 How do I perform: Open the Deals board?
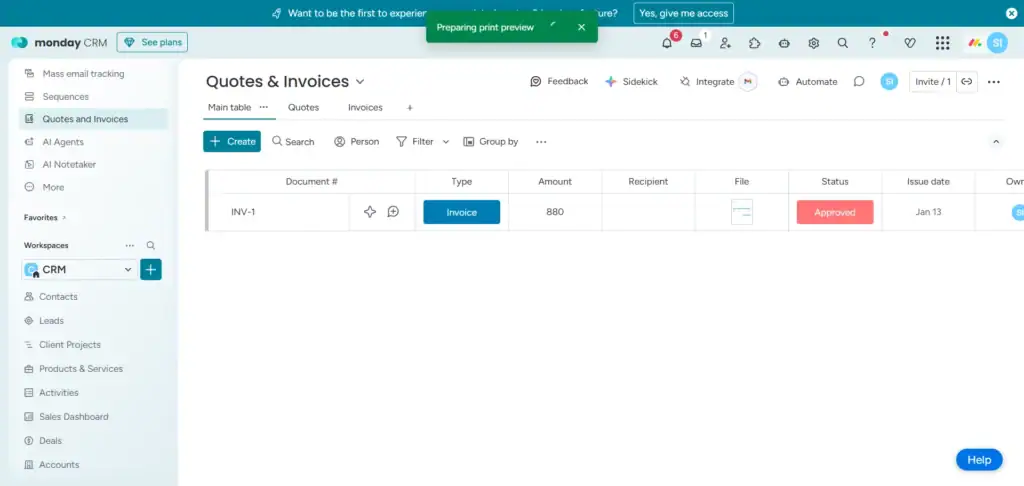[x=50, y=441]
